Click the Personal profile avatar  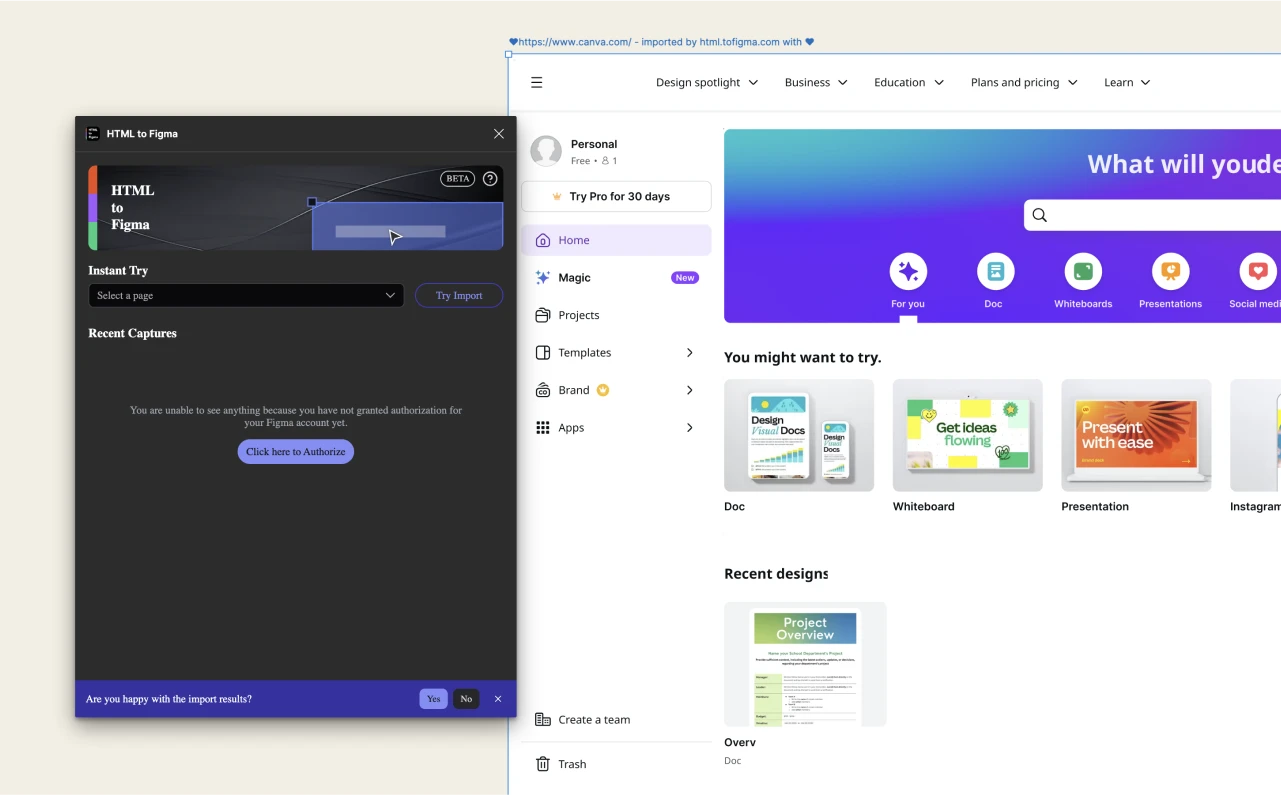[x=546, y=152]
